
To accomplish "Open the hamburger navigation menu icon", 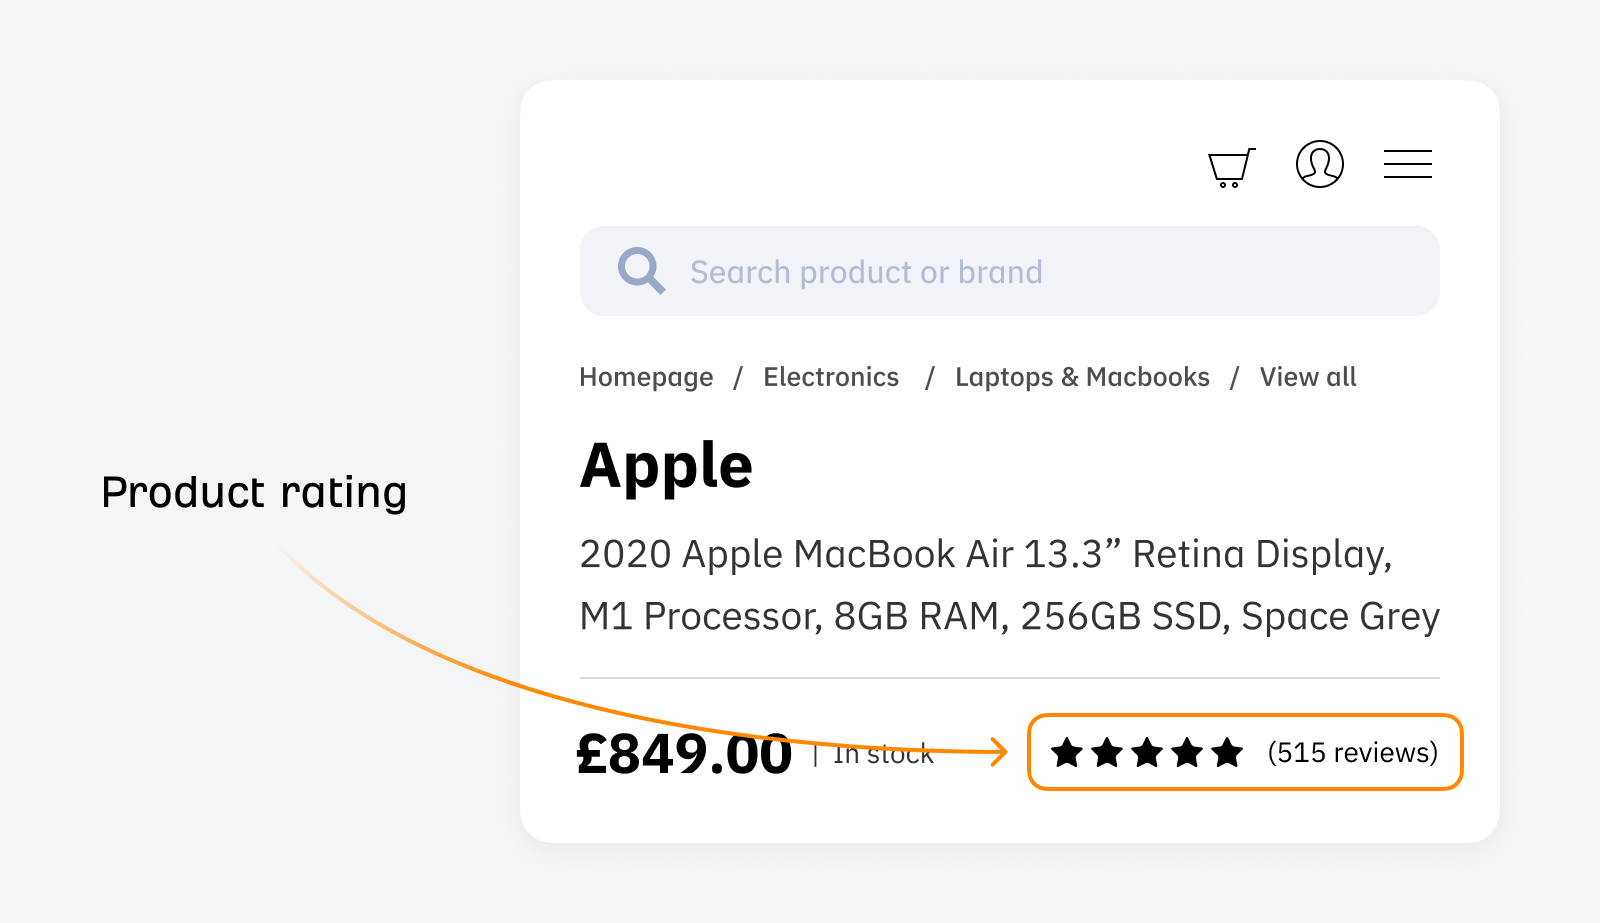I will pyautogui.click(x=1408, y=164).
